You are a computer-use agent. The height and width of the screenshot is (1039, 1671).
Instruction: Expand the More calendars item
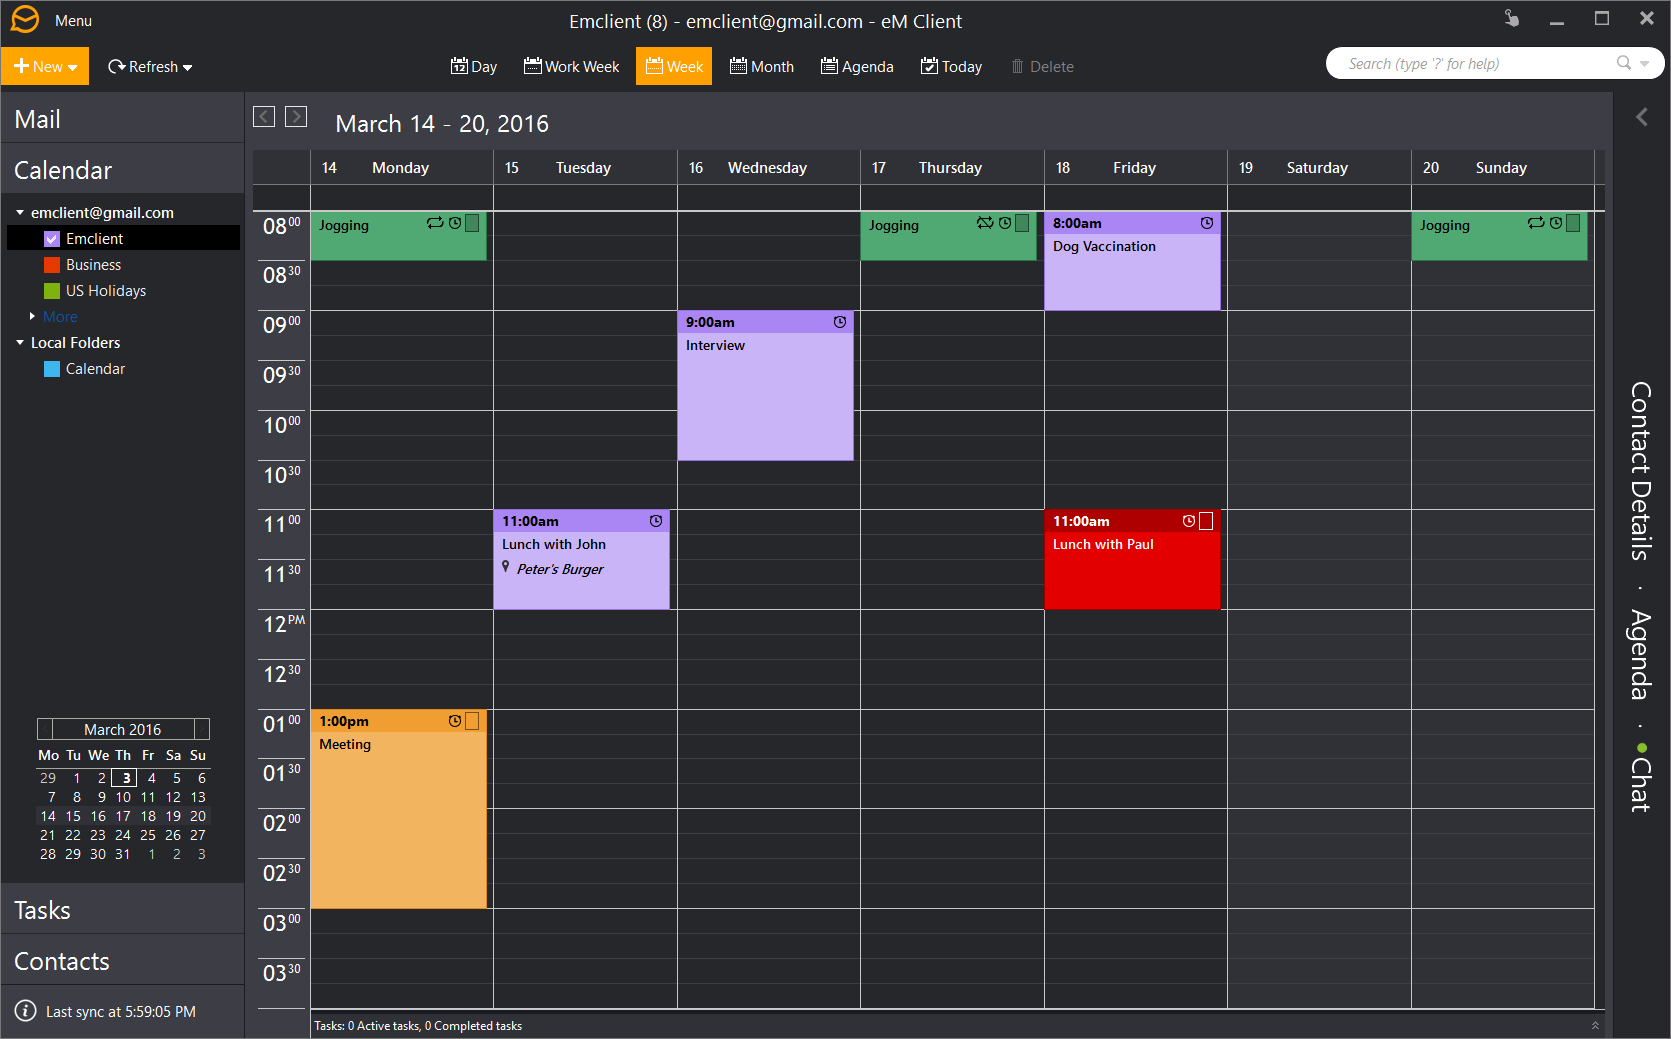click(x=32, y=317)
